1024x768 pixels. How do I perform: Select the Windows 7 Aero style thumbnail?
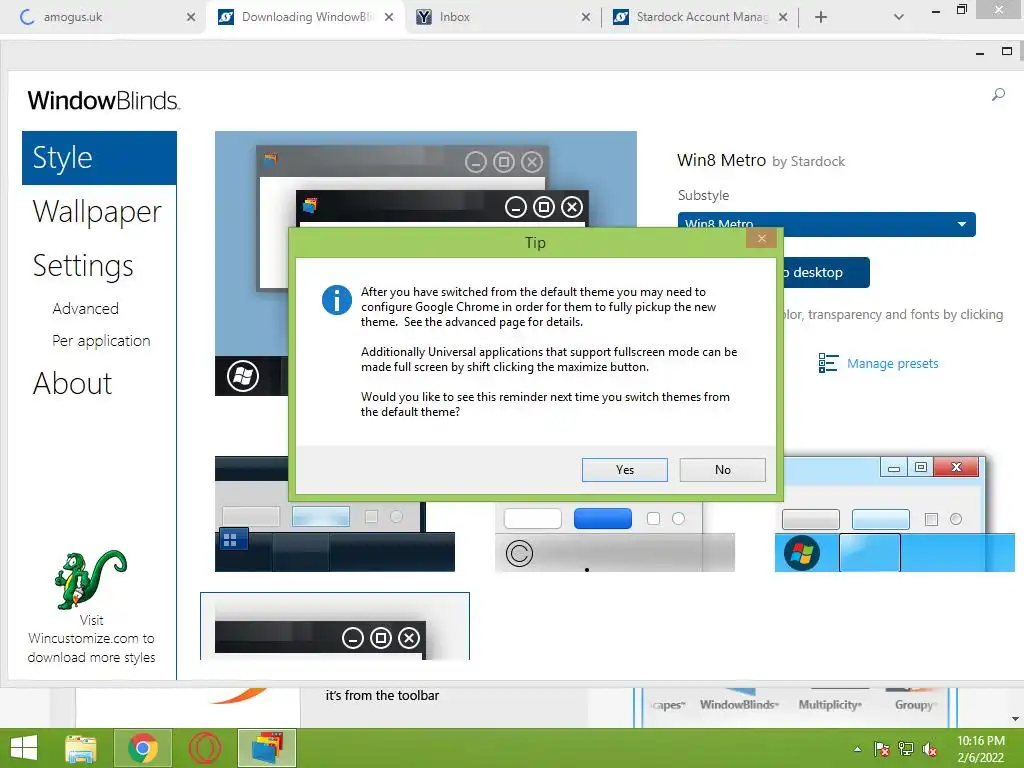(x=894, y=514)
